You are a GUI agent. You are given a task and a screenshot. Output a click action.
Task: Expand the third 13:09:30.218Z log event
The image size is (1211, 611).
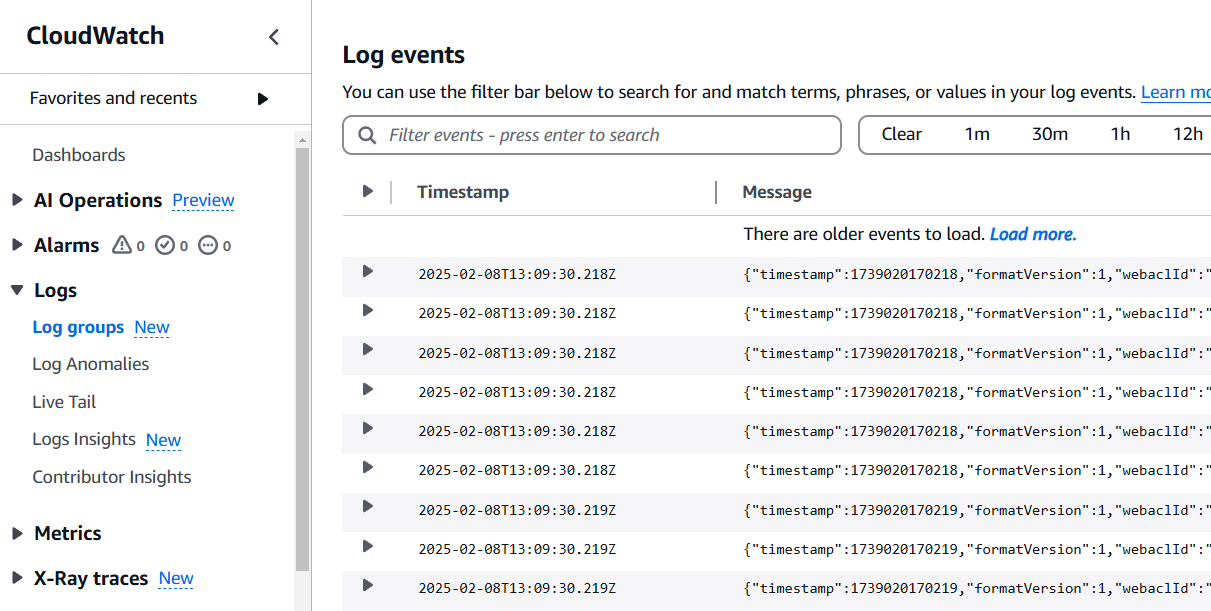(368, 349)
